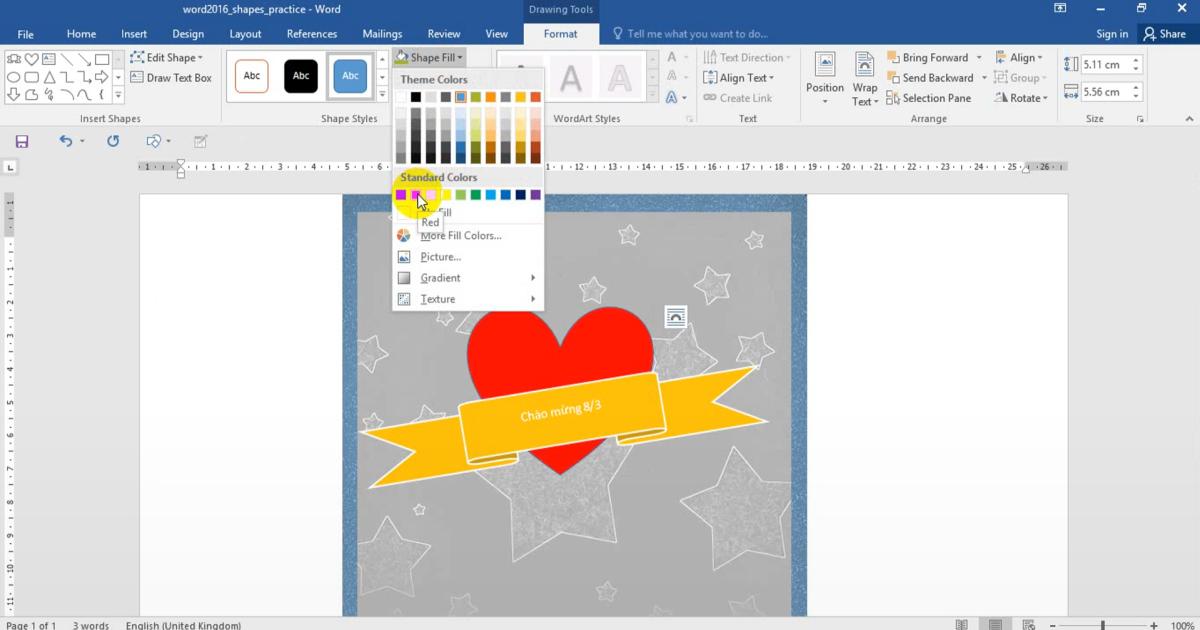Click the Layout Options icon beside the heart

[x=676, y=317]
